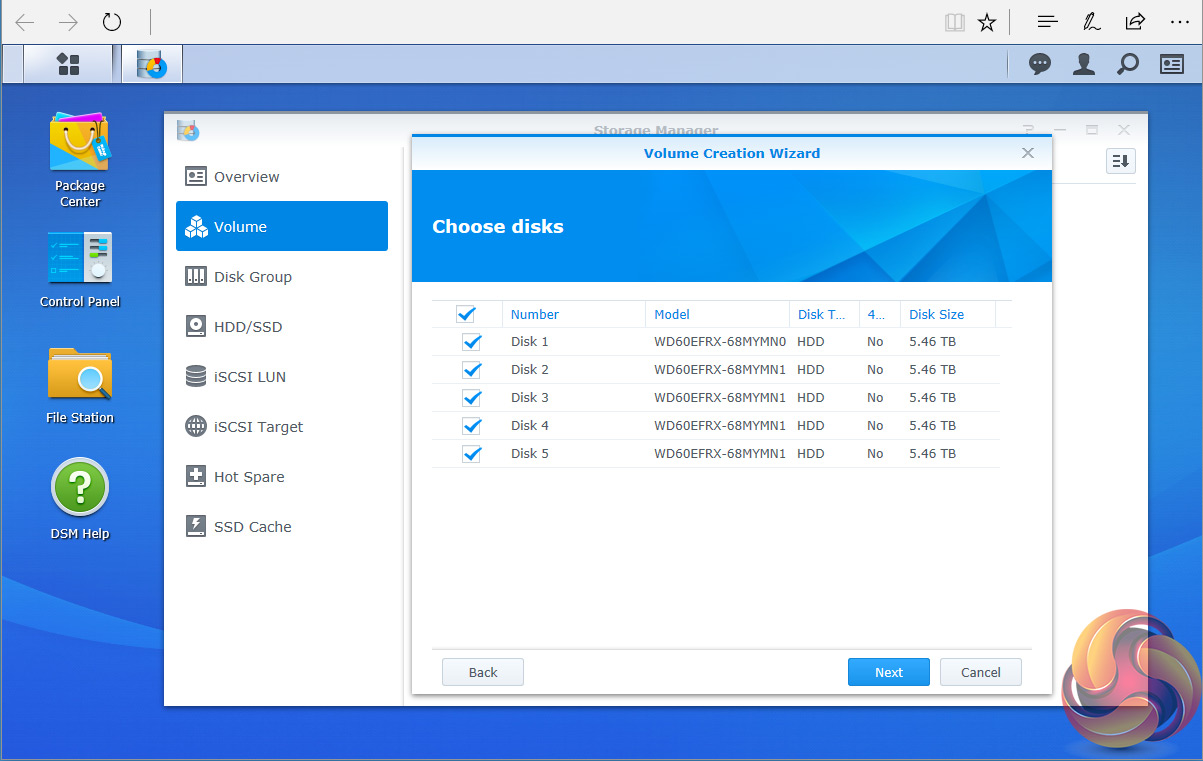Toggle the select-all disks header checkbox
Image resolution: width=1203 pixels, height=761 pixels.
466,314
